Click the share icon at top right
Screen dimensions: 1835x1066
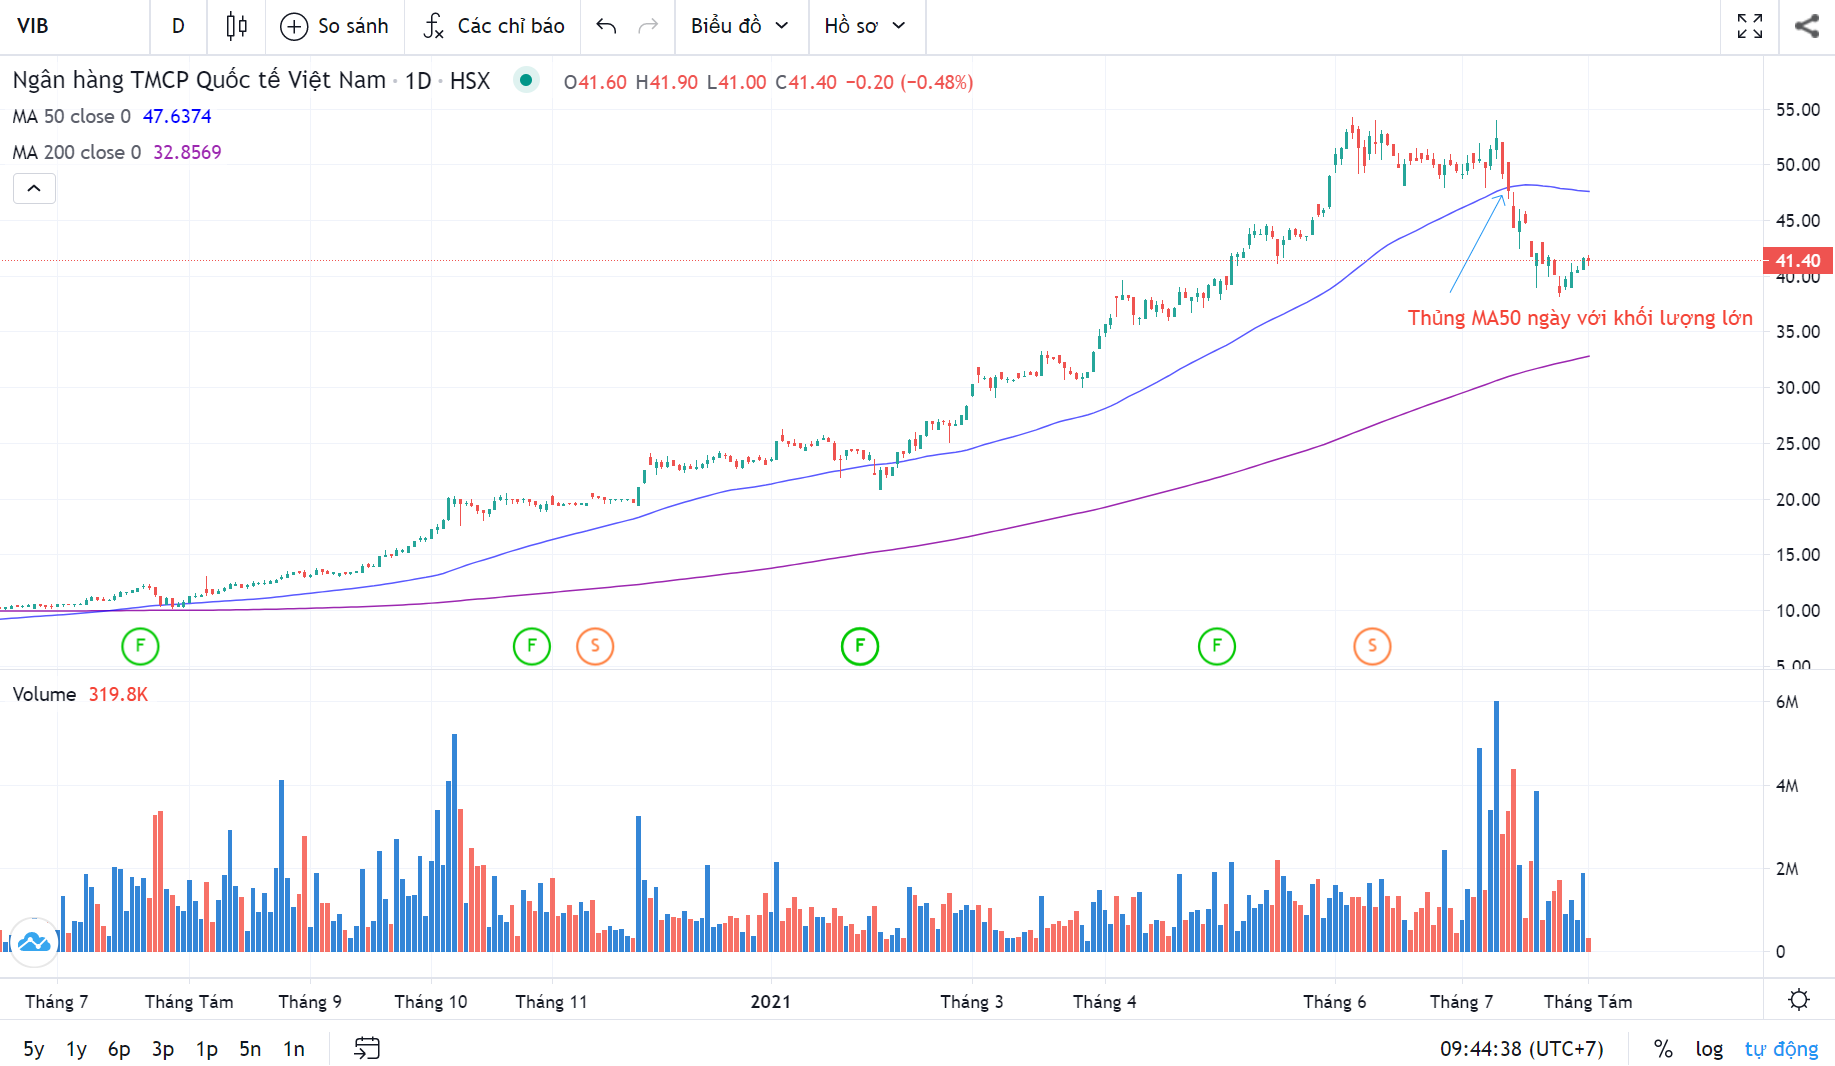tap(1806, 26)
